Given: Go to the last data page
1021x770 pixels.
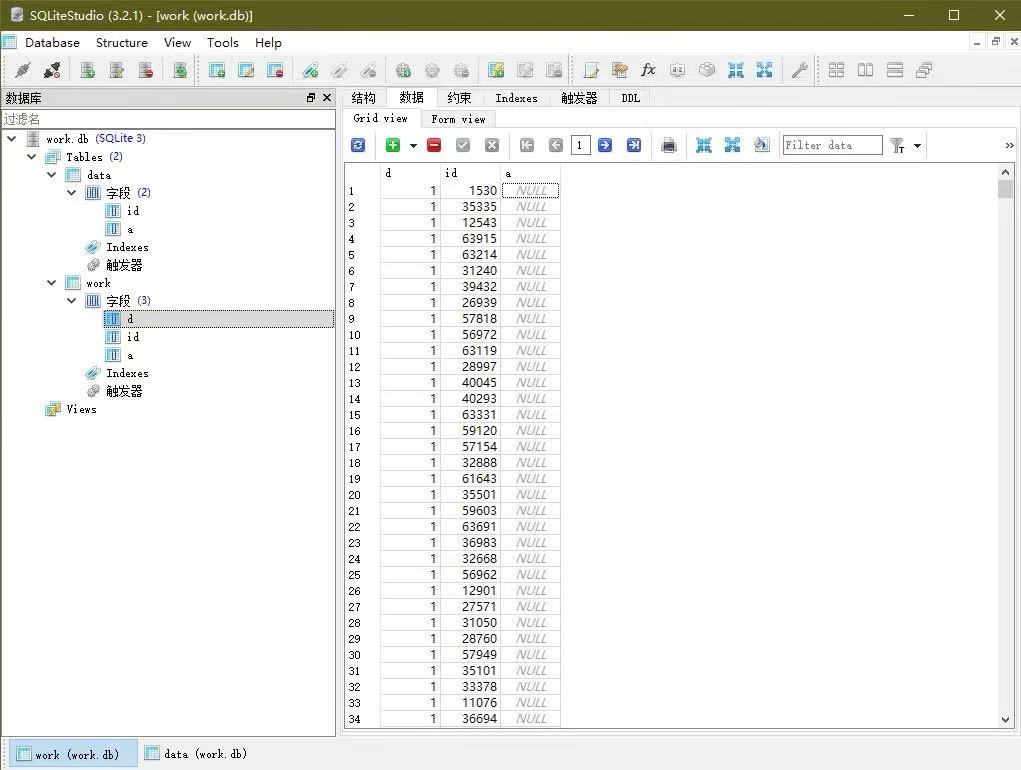Looking at the screenshot, I should [634, 145].
